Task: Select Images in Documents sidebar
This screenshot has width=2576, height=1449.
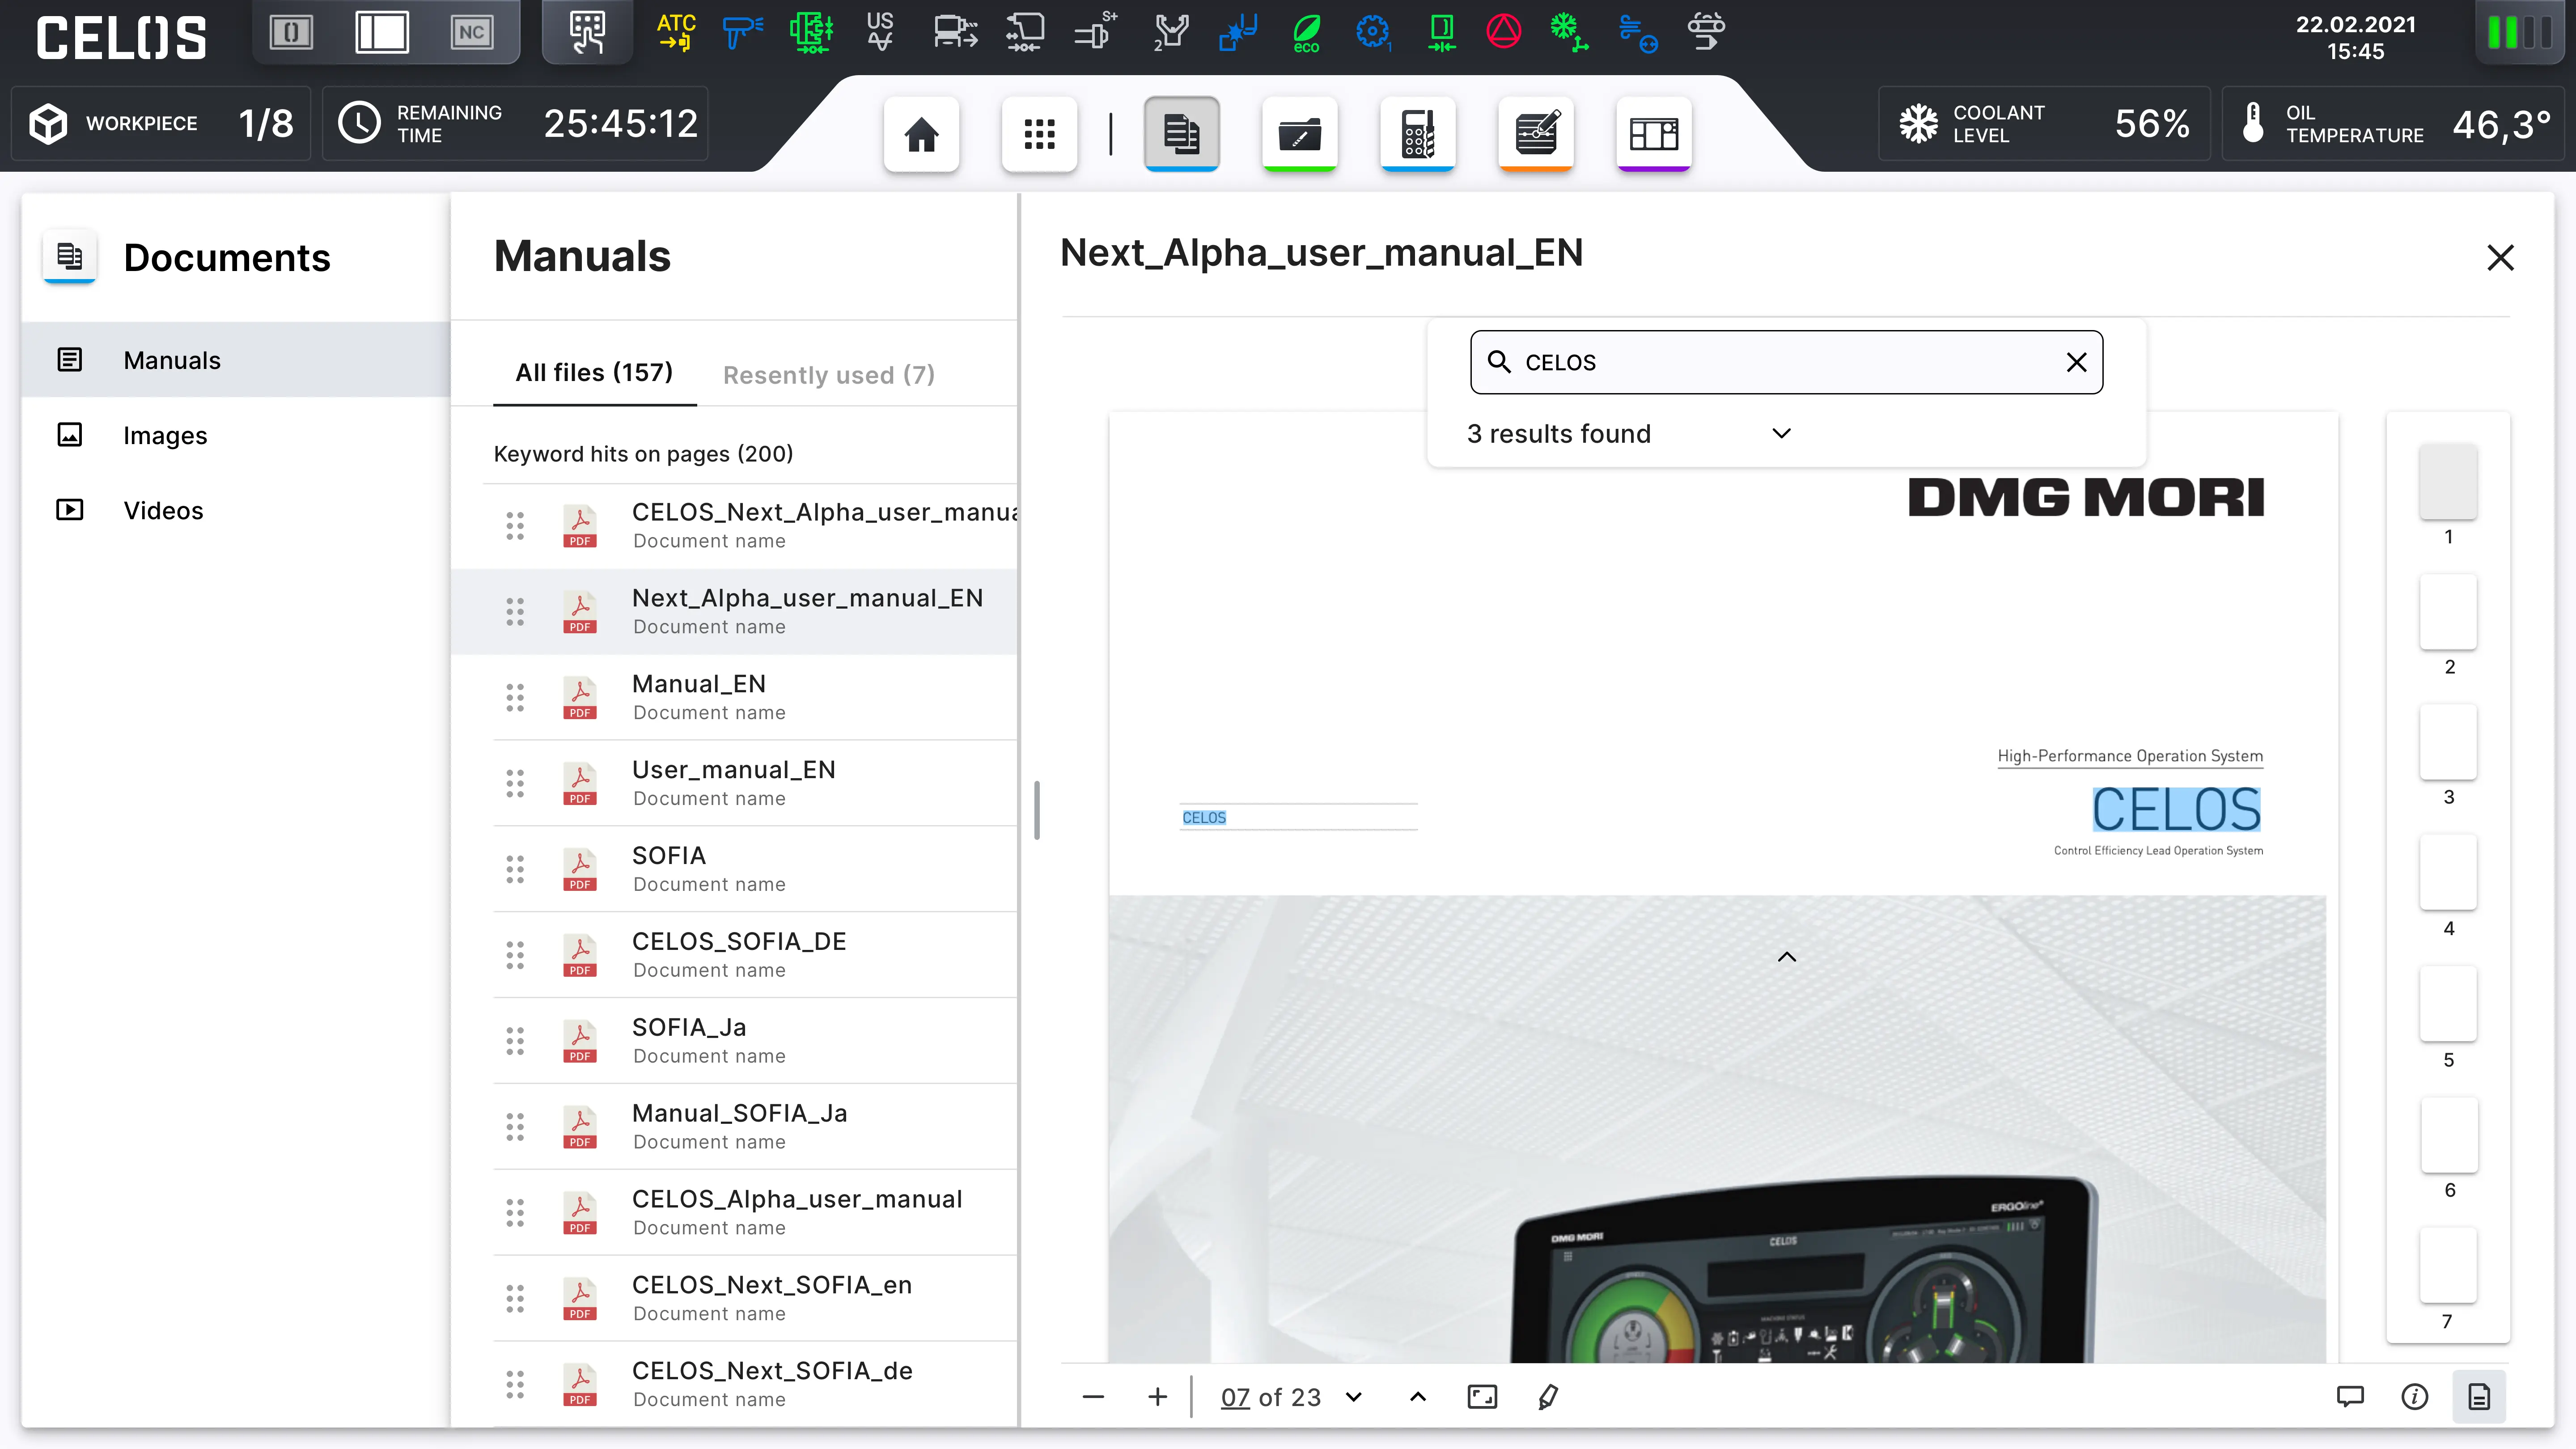Action: 236,435
